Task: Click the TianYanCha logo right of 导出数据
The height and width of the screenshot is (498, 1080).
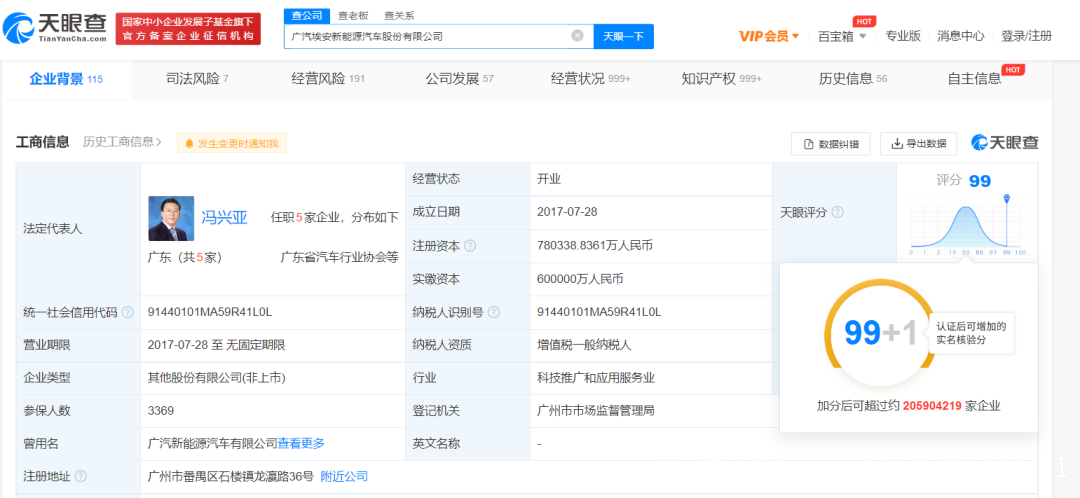Action: [x=1004, y=143]
